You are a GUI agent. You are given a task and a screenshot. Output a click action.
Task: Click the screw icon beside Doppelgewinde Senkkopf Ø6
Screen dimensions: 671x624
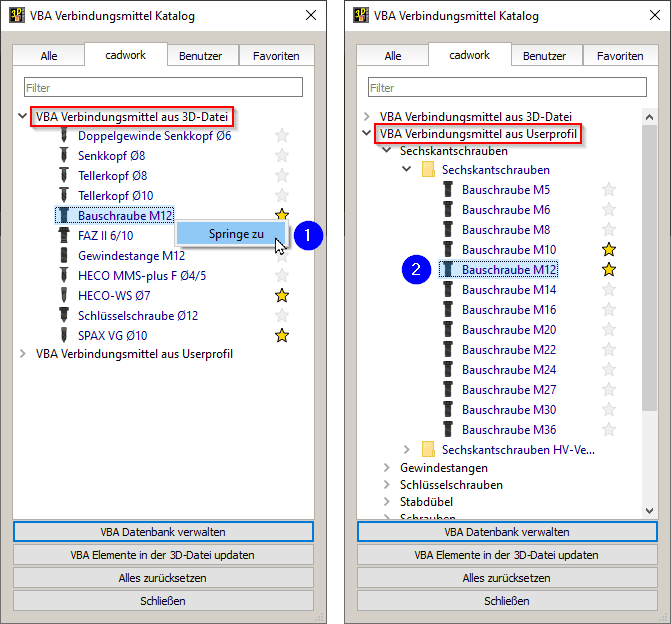(64, 135)
